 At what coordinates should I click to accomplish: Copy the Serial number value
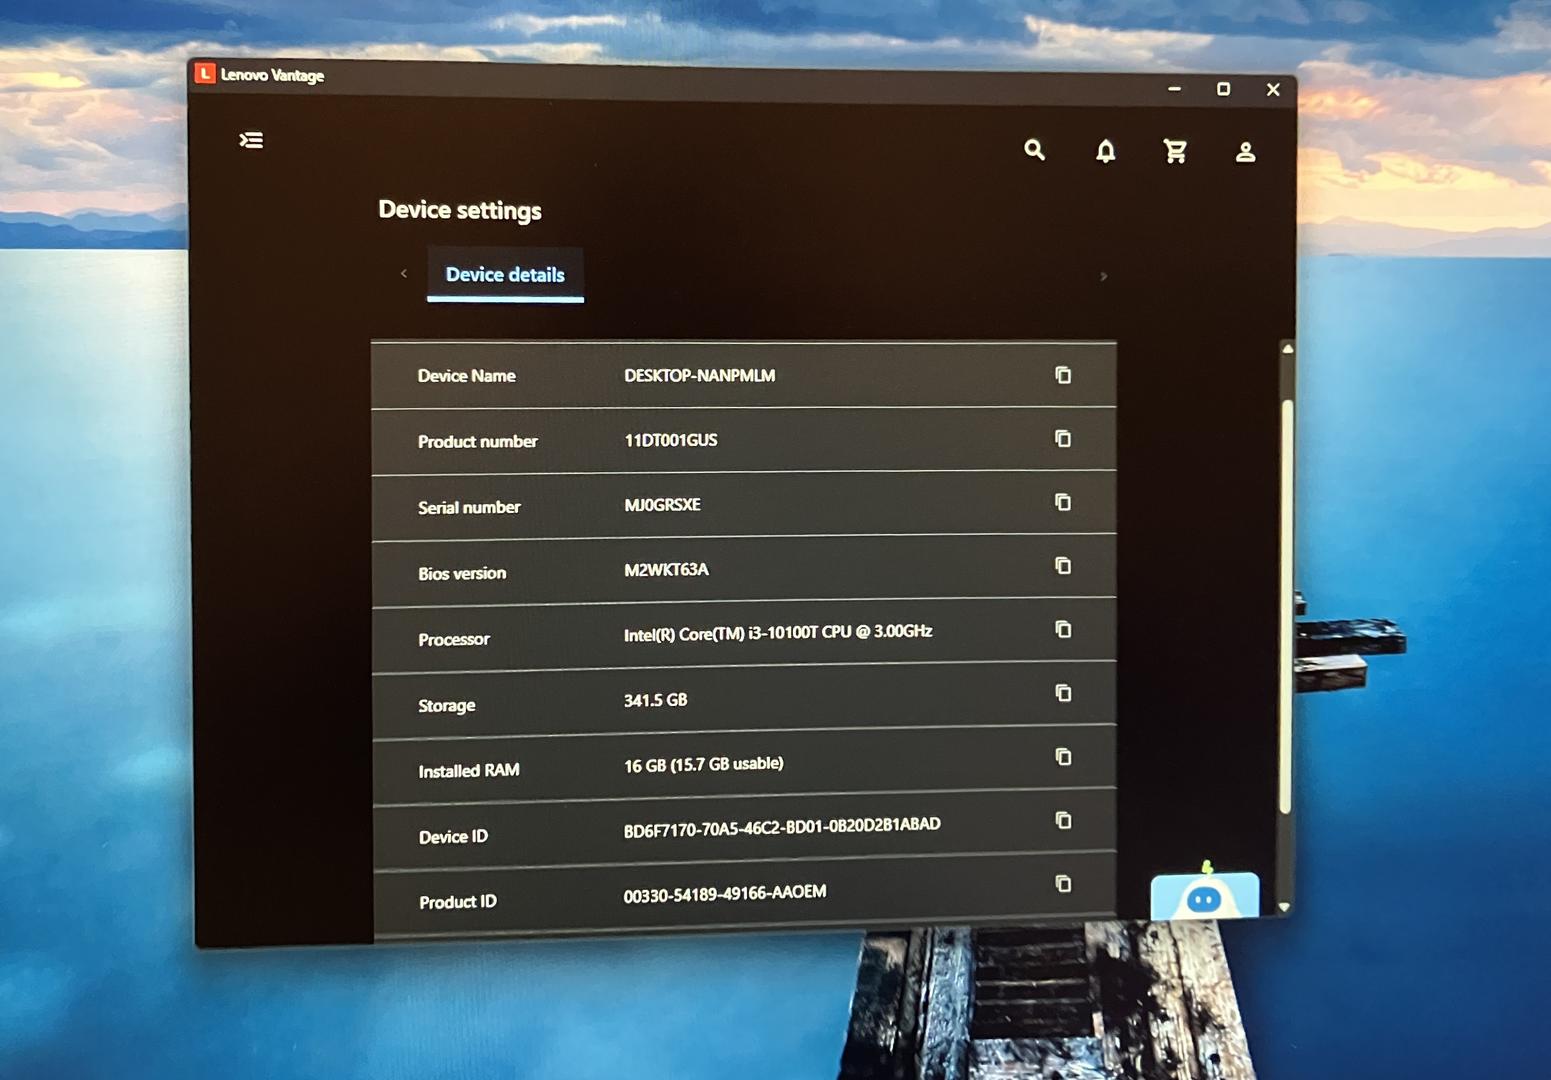[1063, 502]
